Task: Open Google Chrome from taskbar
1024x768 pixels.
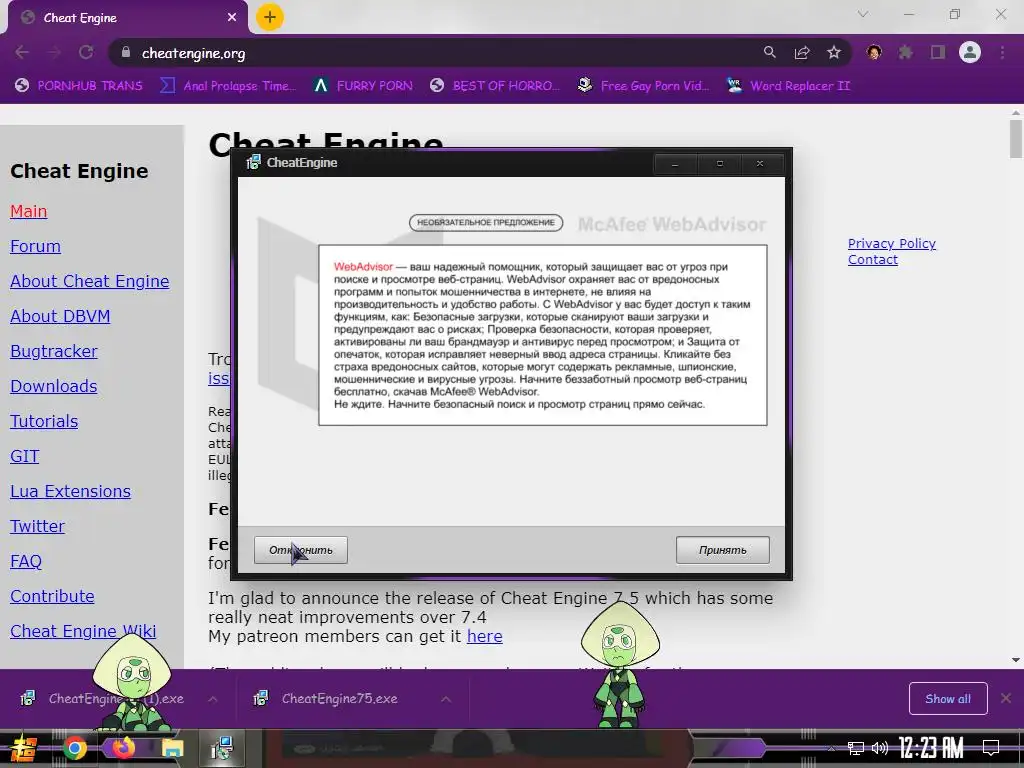Action: (74, 748)
